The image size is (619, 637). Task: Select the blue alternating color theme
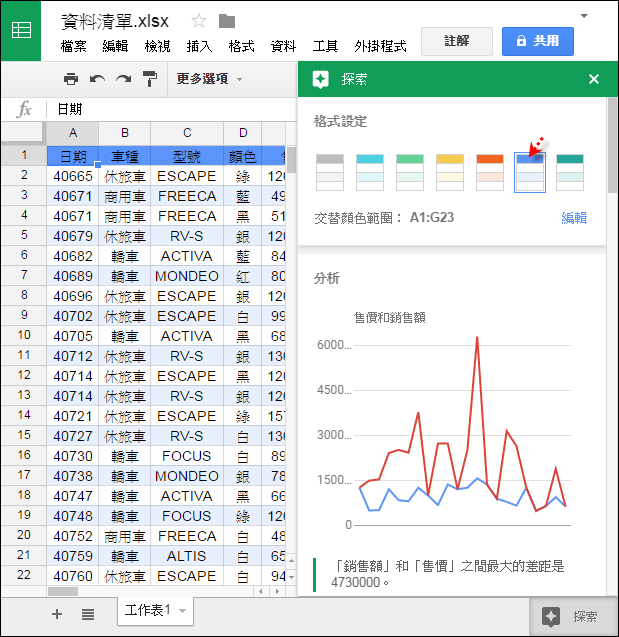530,172
